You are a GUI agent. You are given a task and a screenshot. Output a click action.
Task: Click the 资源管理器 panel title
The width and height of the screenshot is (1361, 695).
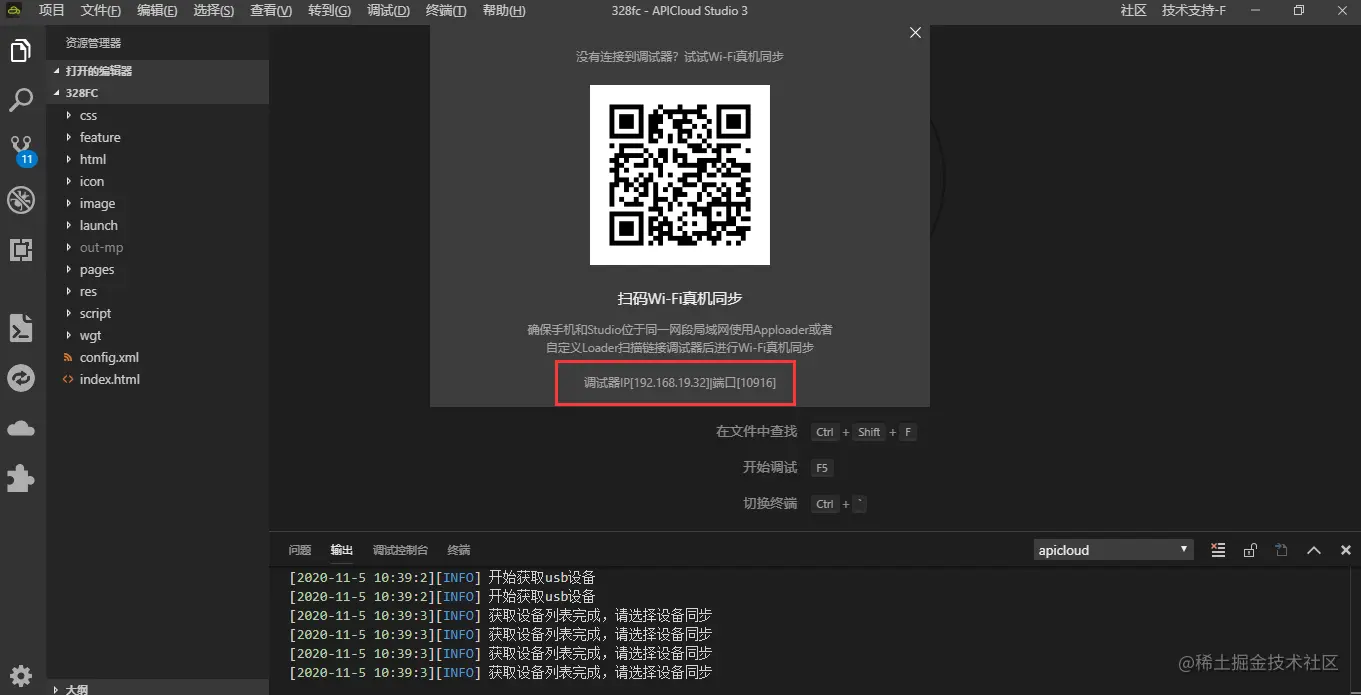pos(93,43)
